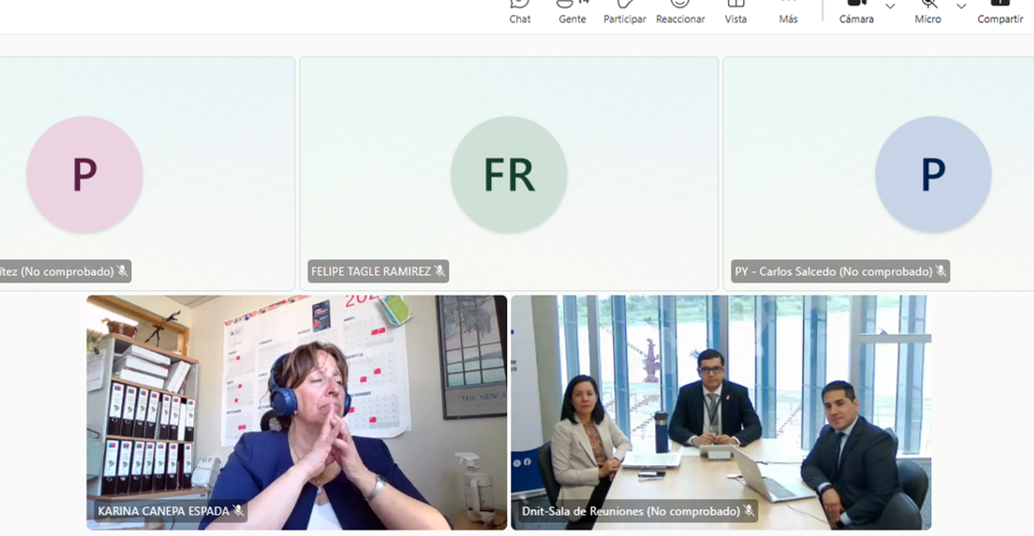Select Carlos Salcedo's blue P avatar
Viewport: 1034px width, 536px height.
click(x=932, y=174)
